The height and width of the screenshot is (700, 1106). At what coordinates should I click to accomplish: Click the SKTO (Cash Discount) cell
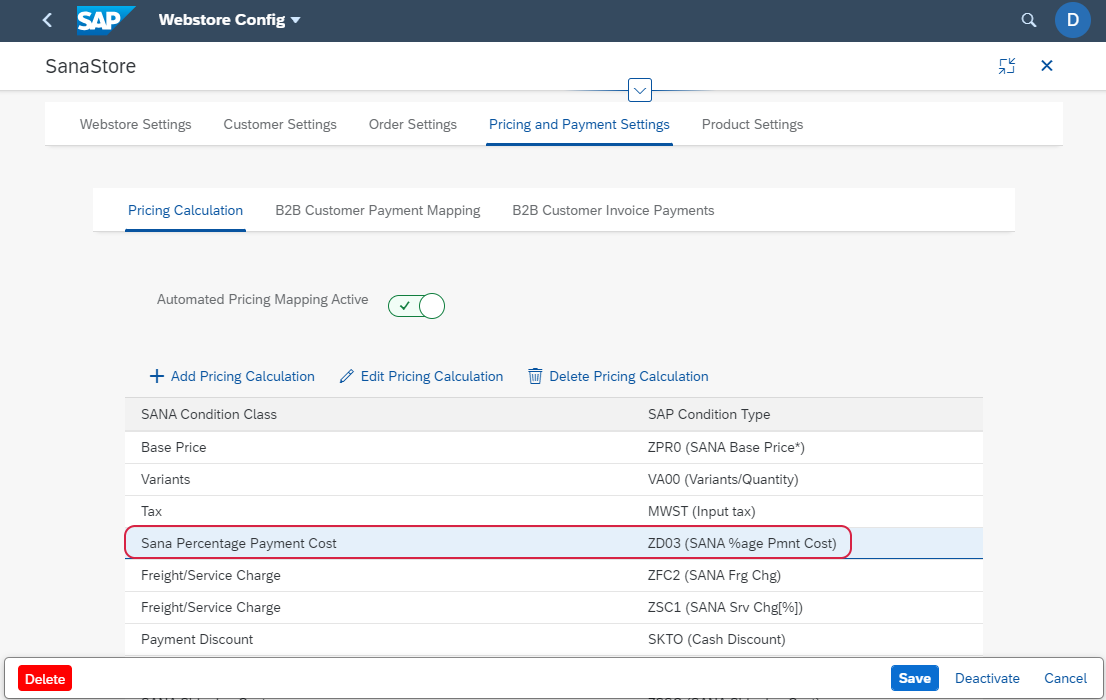717,639
